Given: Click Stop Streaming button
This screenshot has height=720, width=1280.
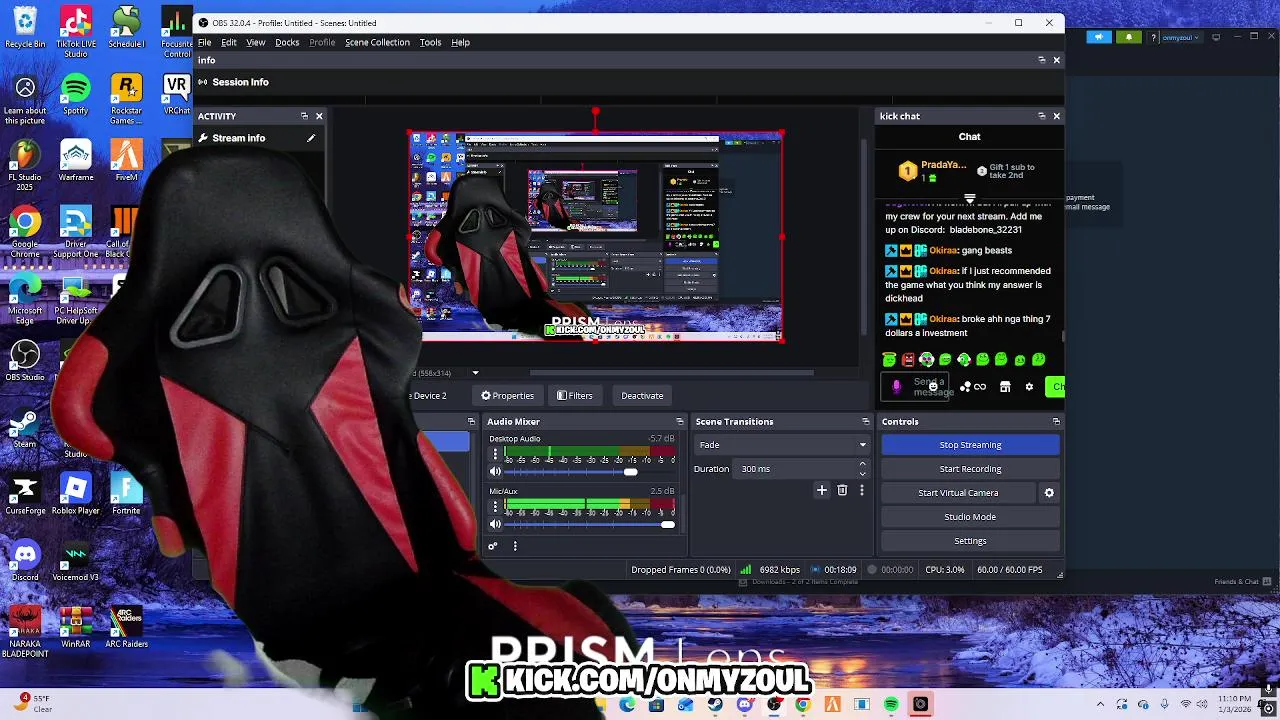Looking at the screenshot, I should [970, 445].
